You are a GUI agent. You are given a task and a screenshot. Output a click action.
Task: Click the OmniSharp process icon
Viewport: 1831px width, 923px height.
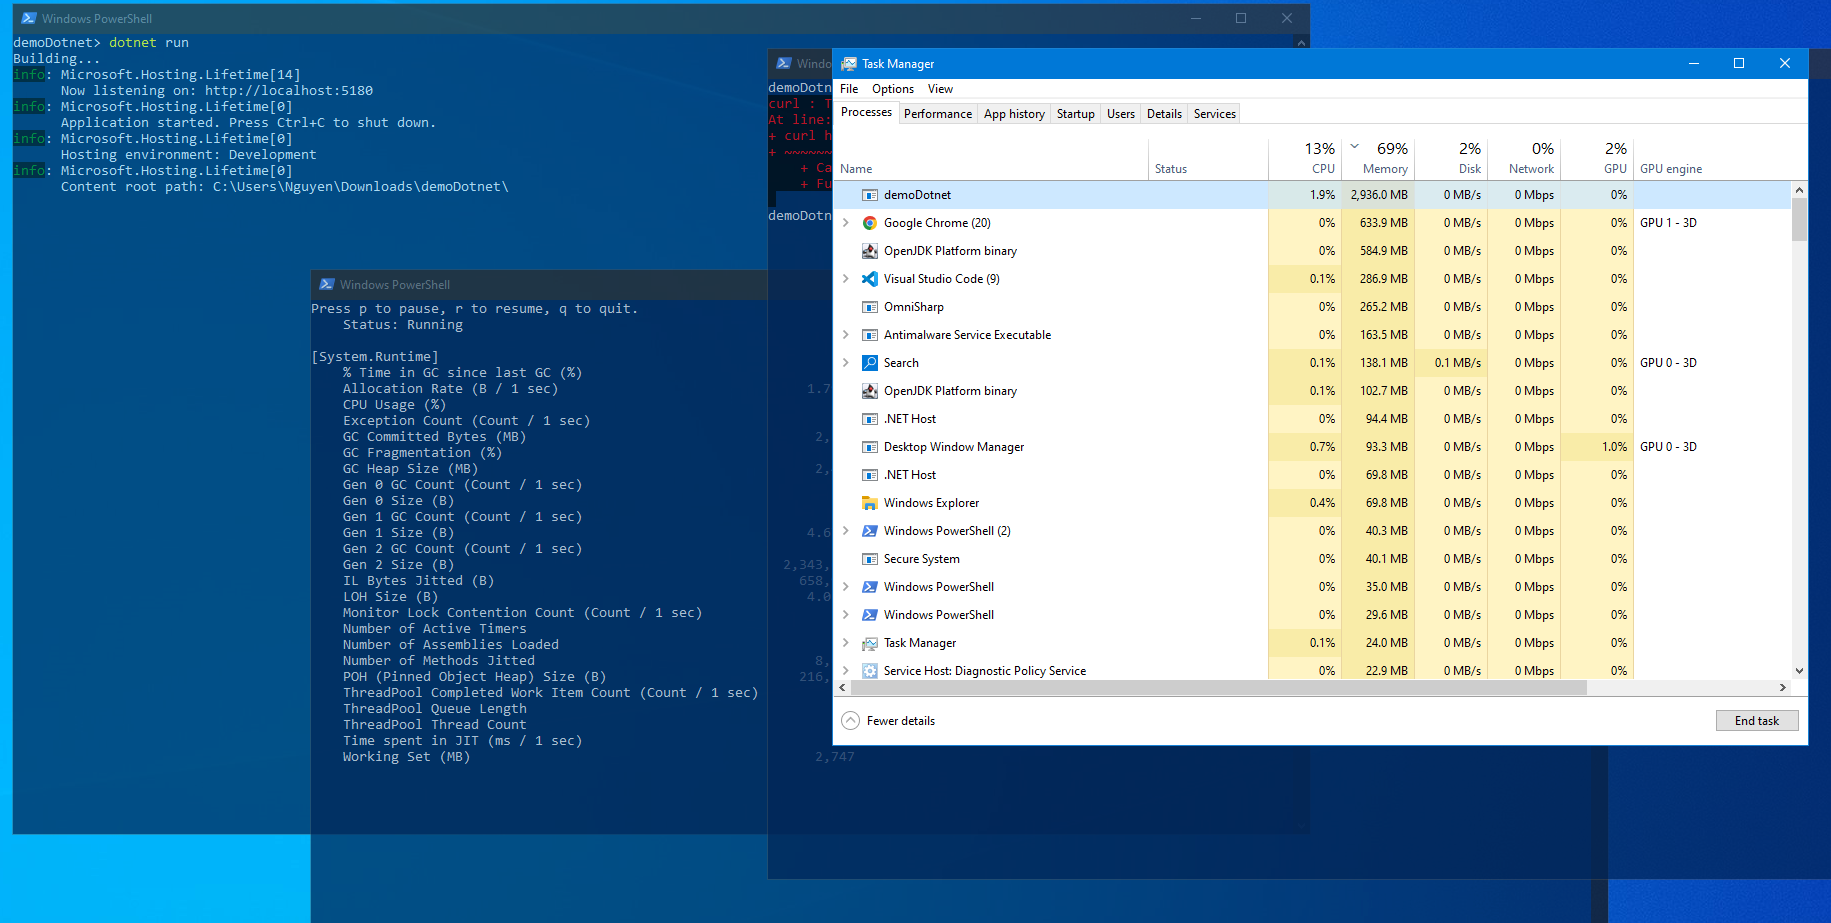click(x=869, y=306)
